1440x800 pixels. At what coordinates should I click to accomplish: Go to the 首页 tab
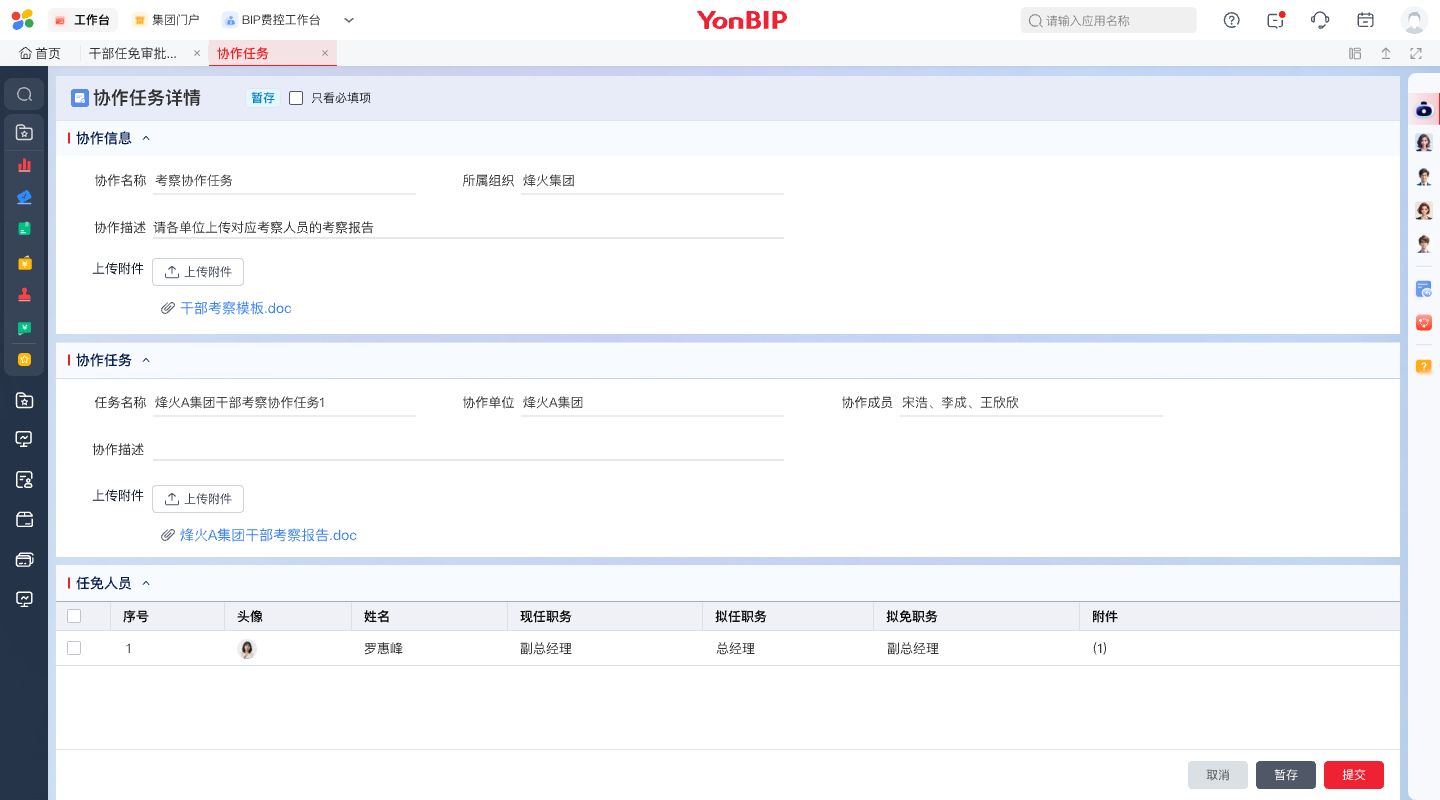coord(41,54)
